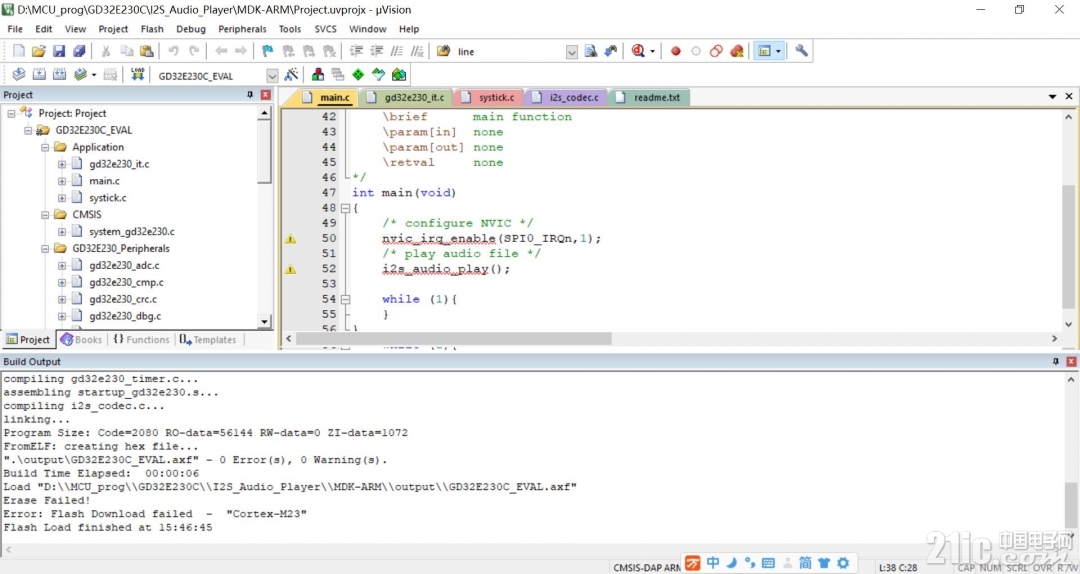Click the Start/Stop Debug Session icon
The height and width of the screenshot is (574, 1080).
coord(638,51)
